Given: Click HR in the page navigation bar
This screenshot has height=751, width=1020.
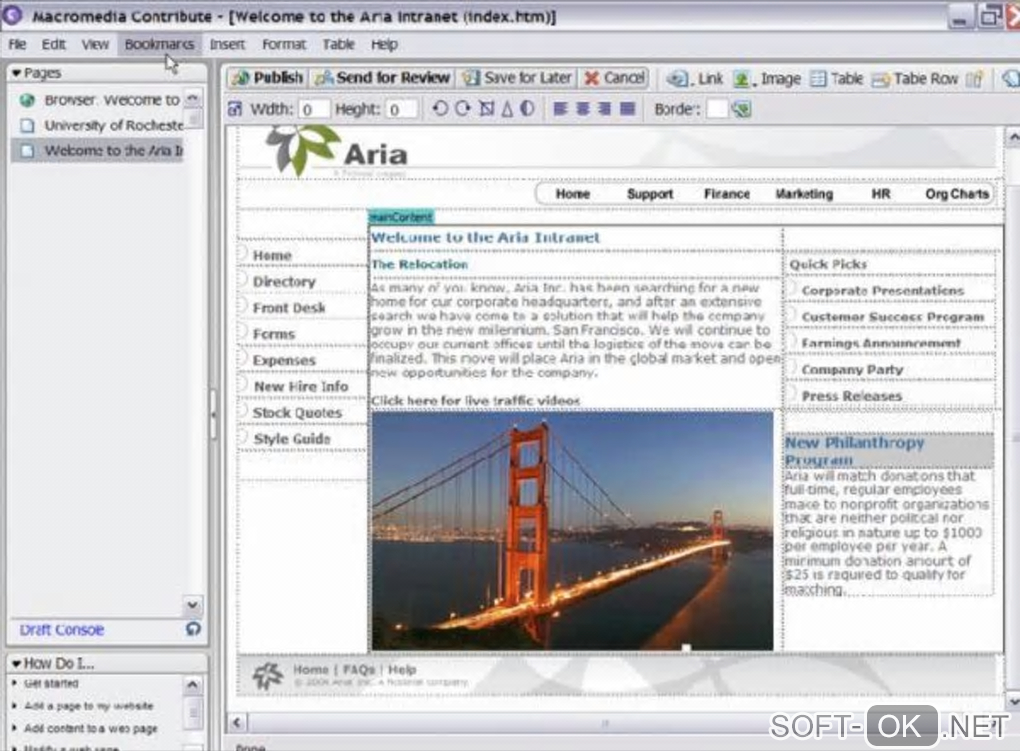Looking at the screenshot, I should pos(881,194).
